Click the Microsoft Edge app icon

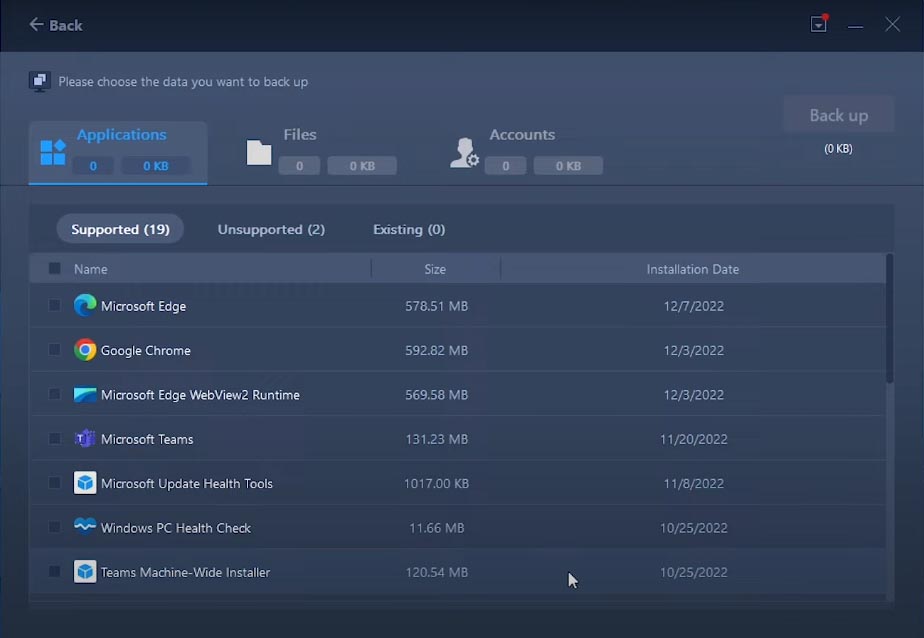click(x=85, y=305)
